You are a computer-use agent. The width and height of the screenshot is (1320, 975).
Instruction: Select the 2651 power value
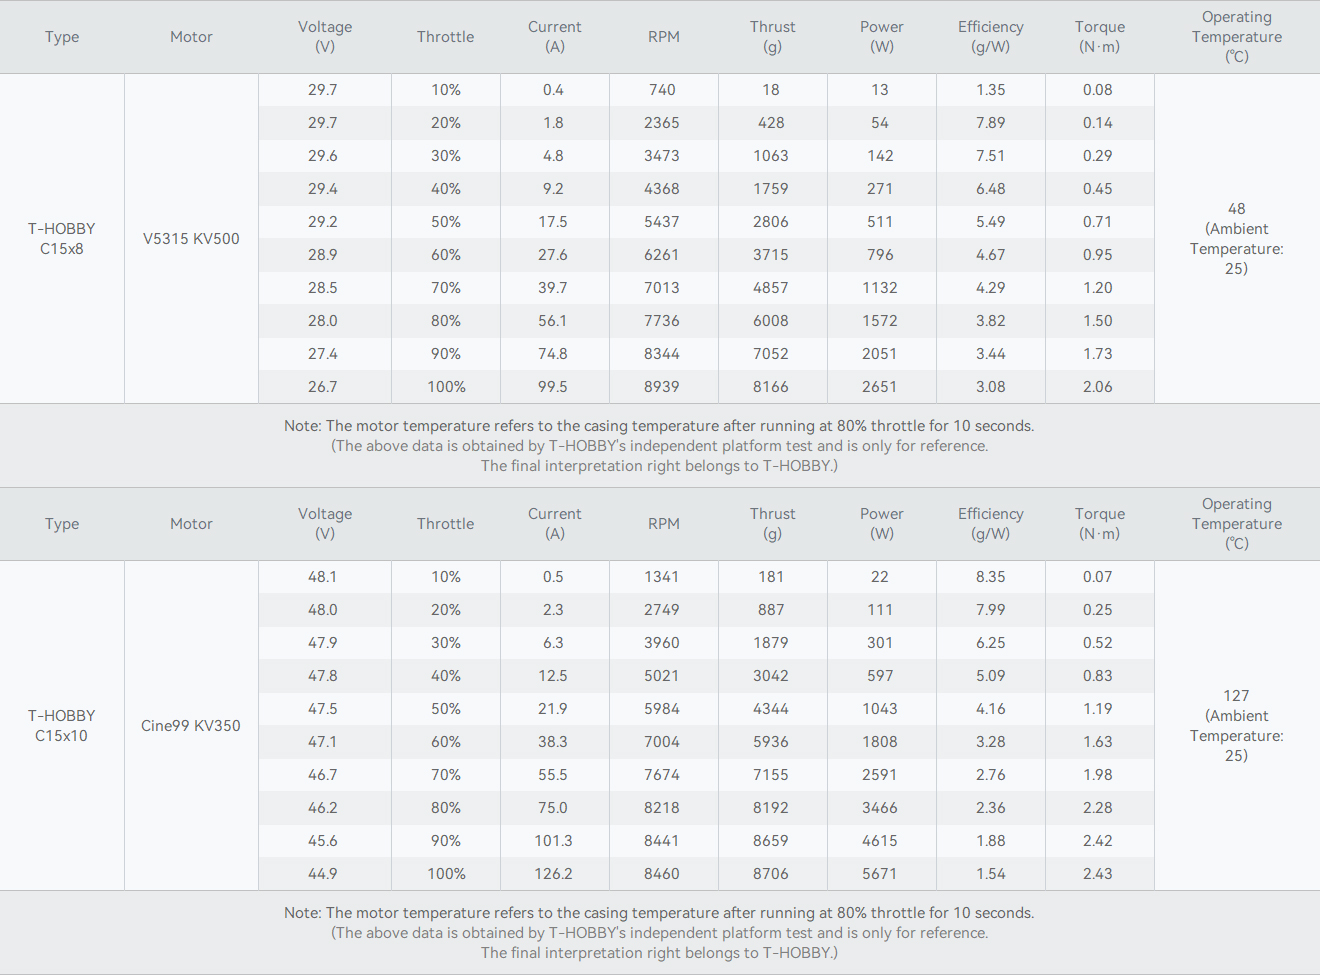coord(880,387)
